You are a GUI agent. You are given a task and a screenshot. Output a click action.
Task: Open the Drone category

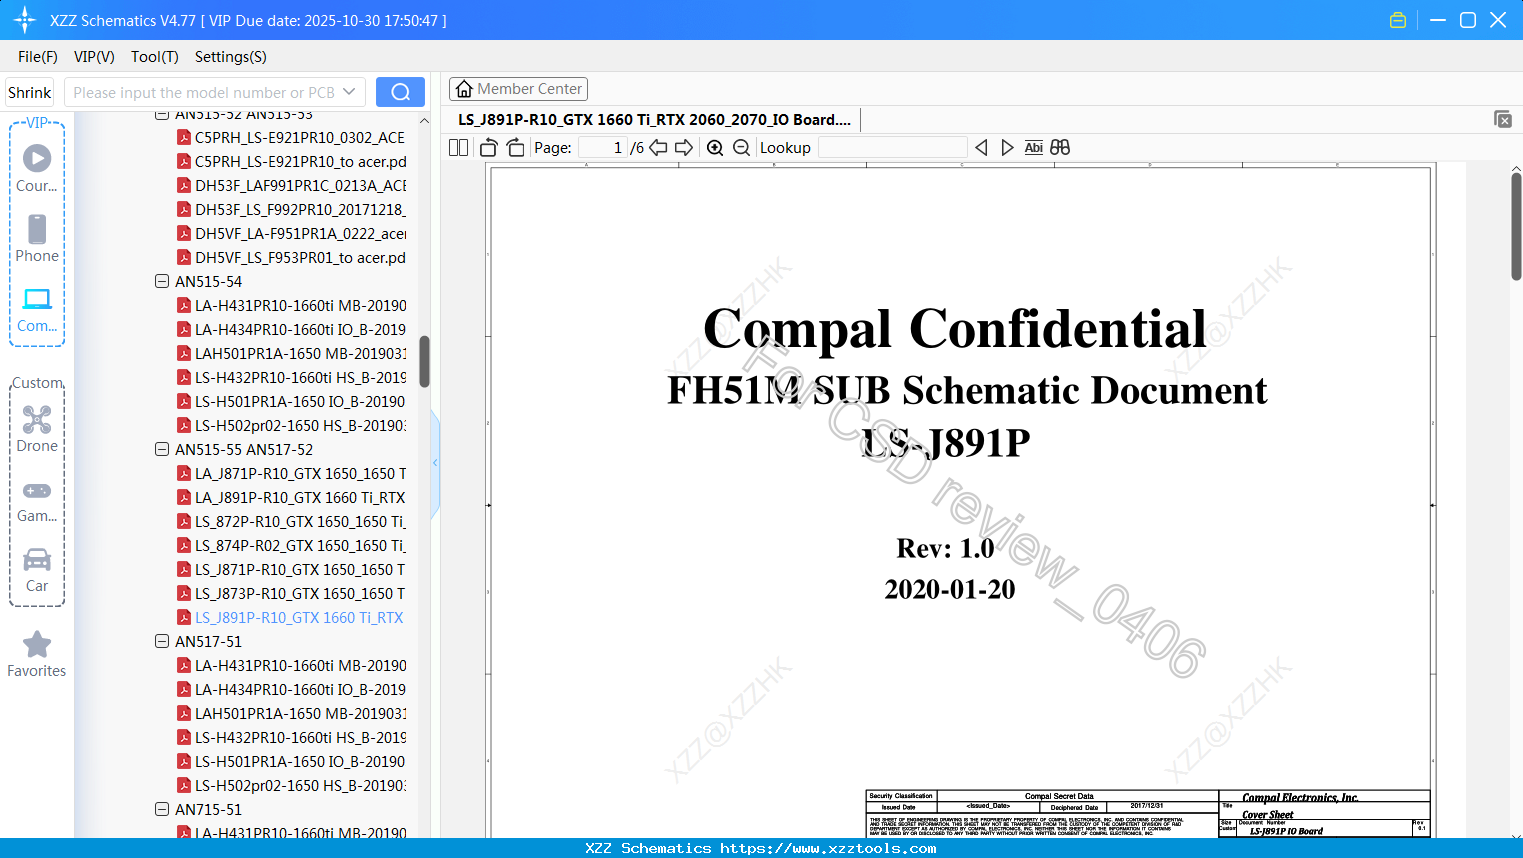(37, 428)
